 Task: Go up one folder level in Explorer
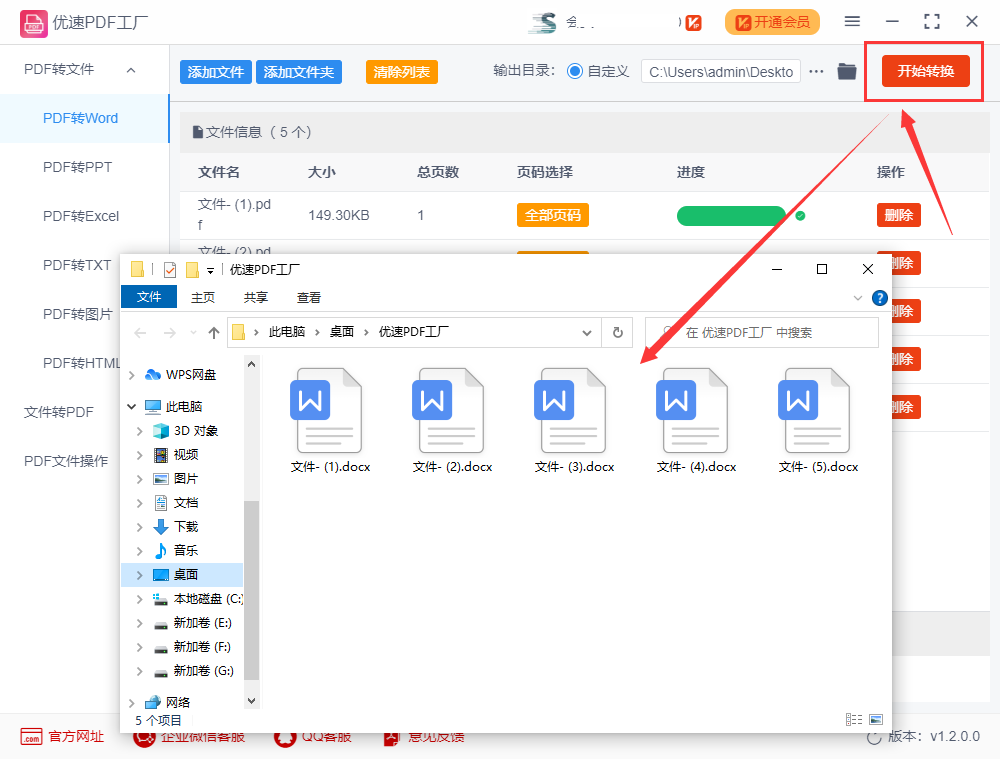click(x=214, y=332)
